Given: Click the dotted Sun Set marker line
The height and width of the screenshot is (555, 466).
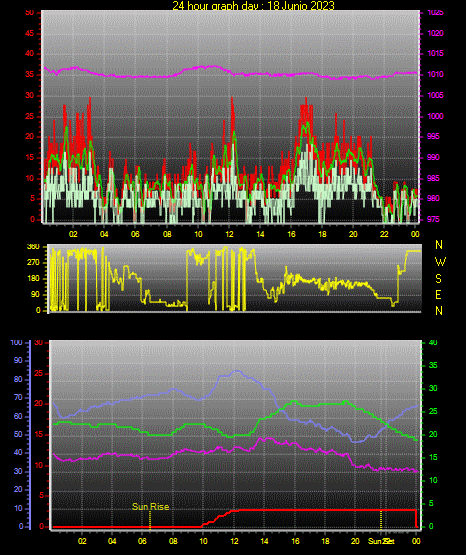Looking at the screenshot, I should click(381, 520).
